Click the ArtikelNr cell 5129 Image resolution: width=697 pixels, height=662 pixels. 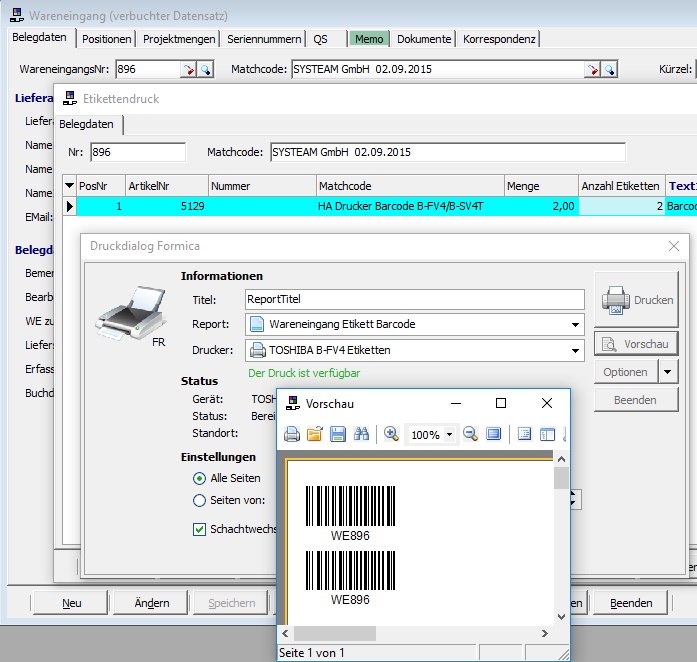[167, 206]
